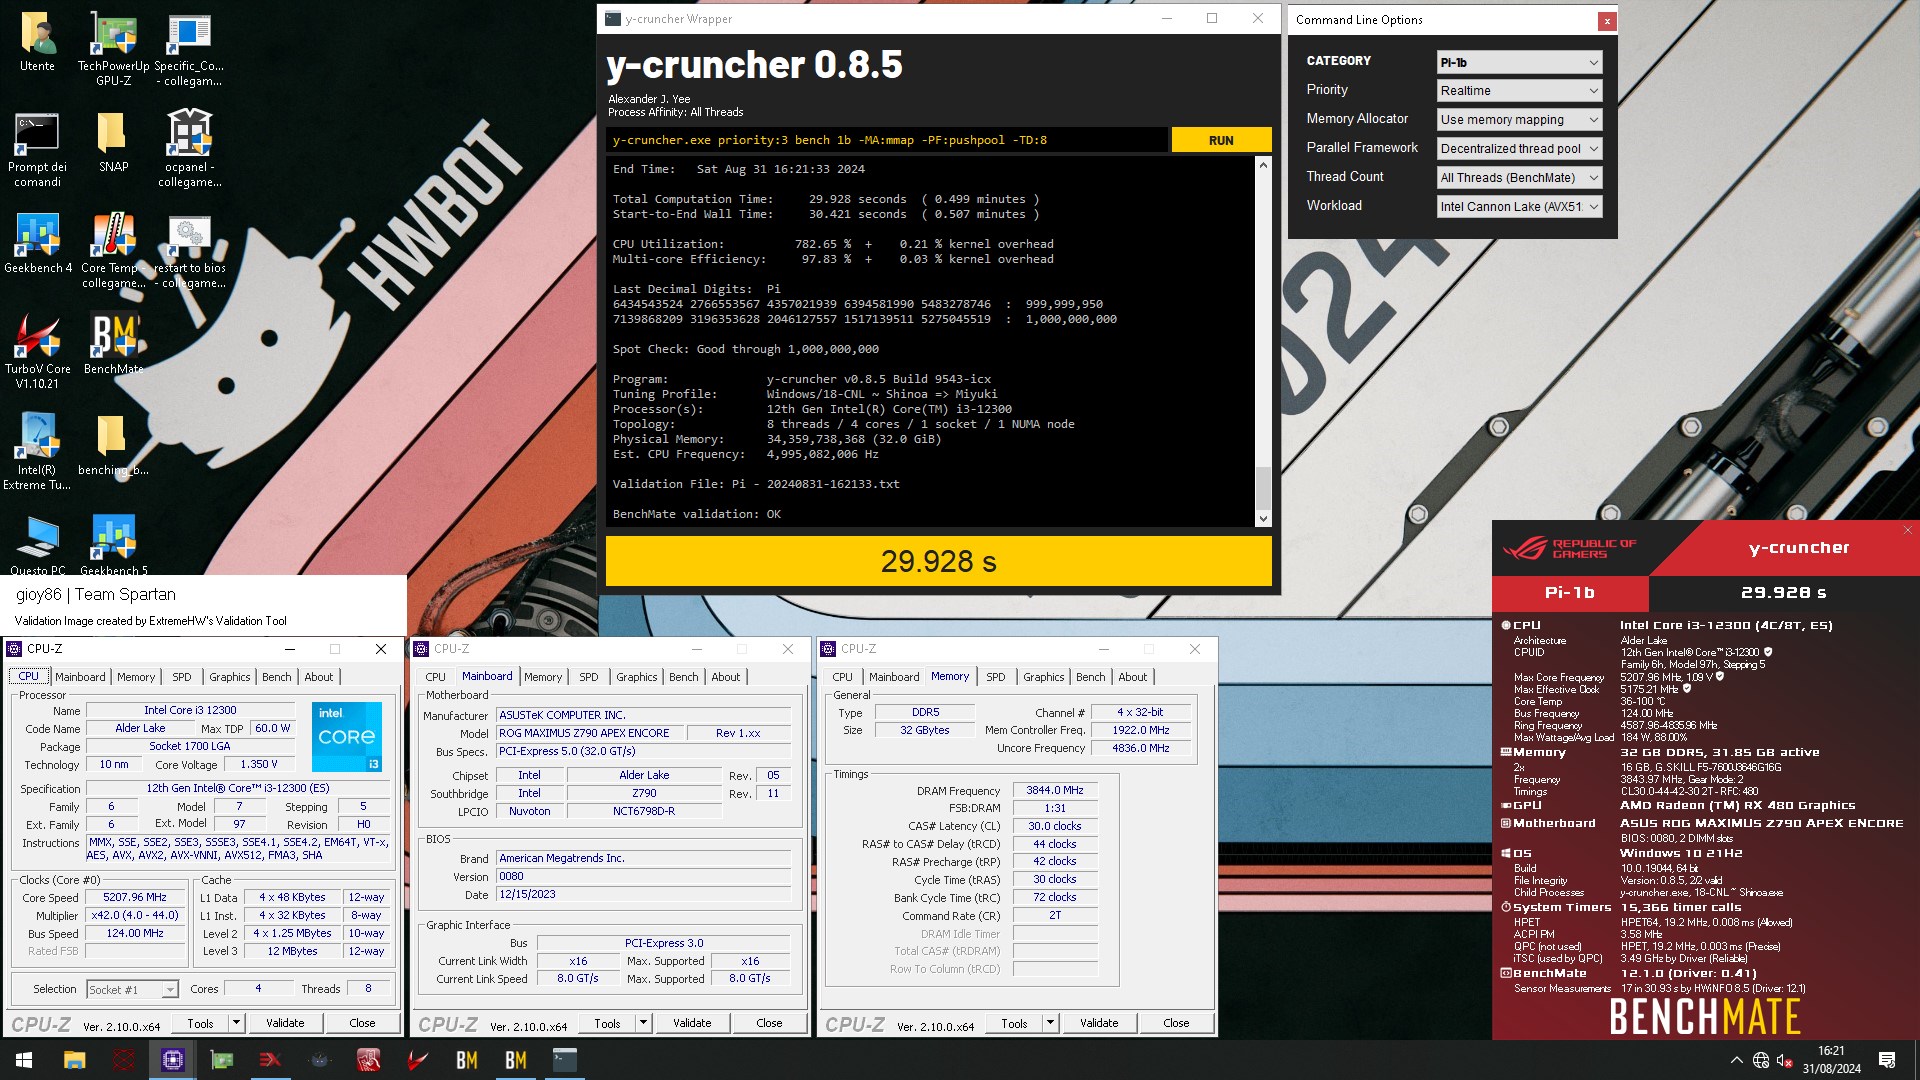Viewport: 1920px width, 1080px height.
Task: Close the Command Line Options panel
Action: (1606, 20)
